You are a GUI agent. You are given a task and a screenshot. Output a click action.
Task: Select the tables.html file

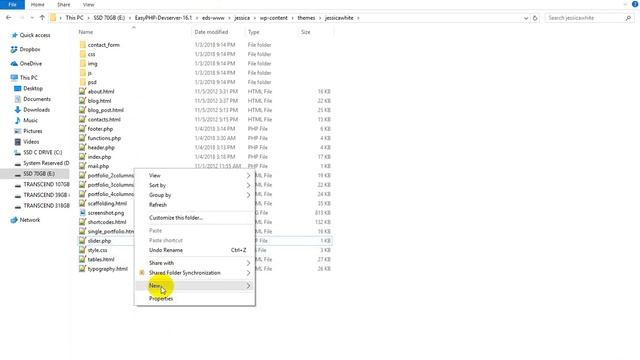(x=101, y=260)
